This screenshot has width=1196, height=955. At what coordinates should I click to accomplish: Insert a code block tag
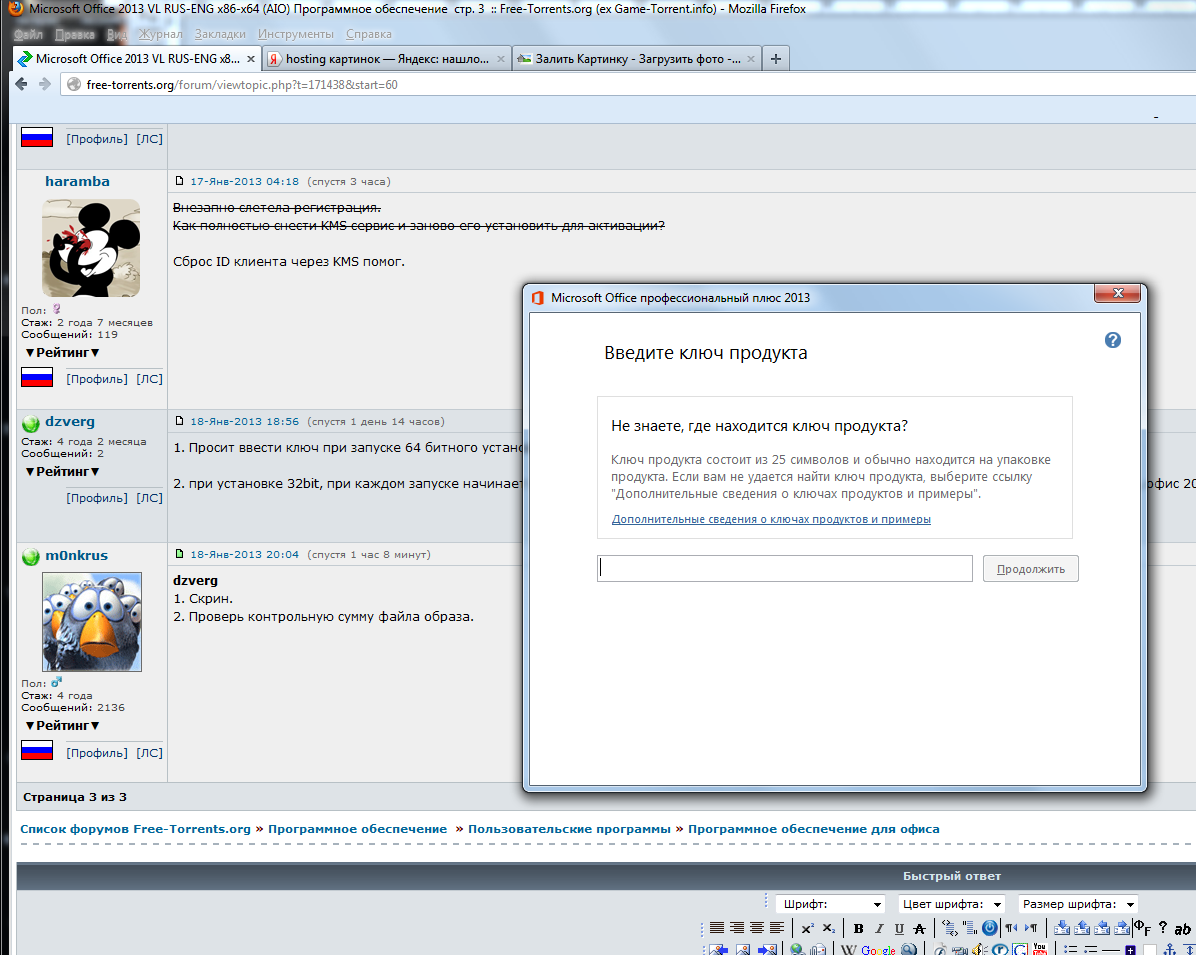950,928
